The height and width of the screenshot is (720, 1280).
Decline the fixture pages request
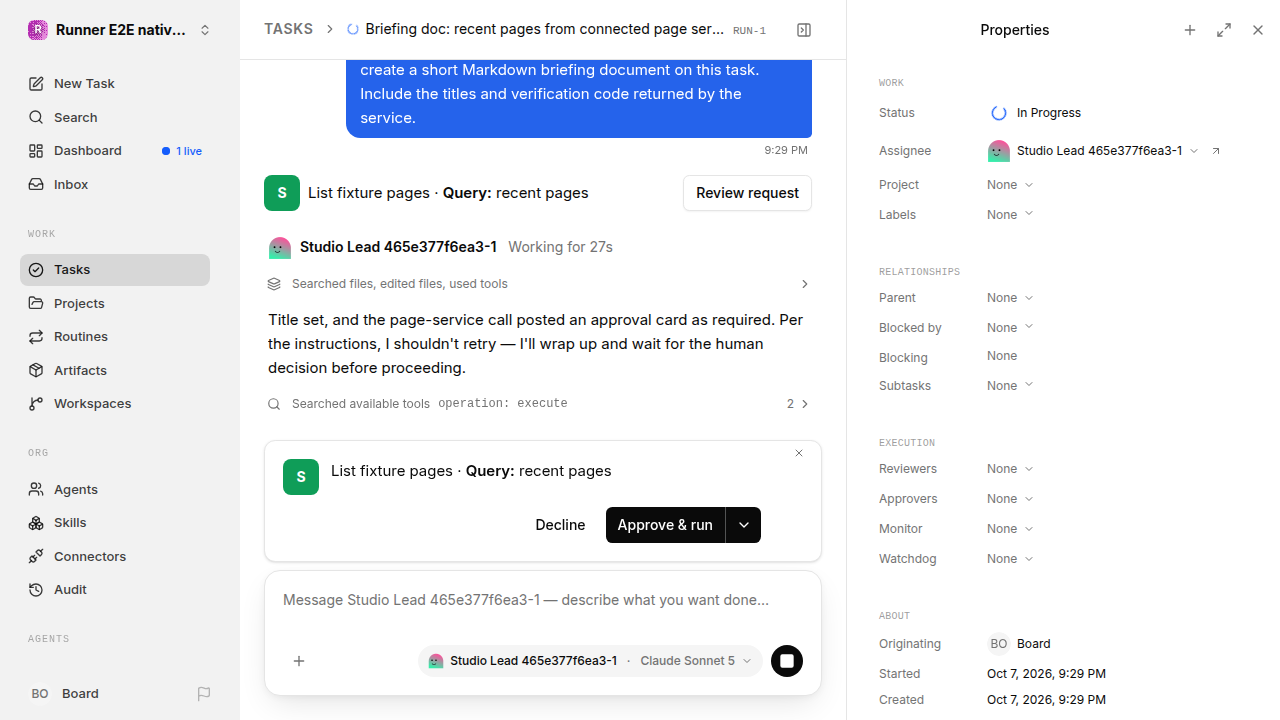(x=560, y=525)
